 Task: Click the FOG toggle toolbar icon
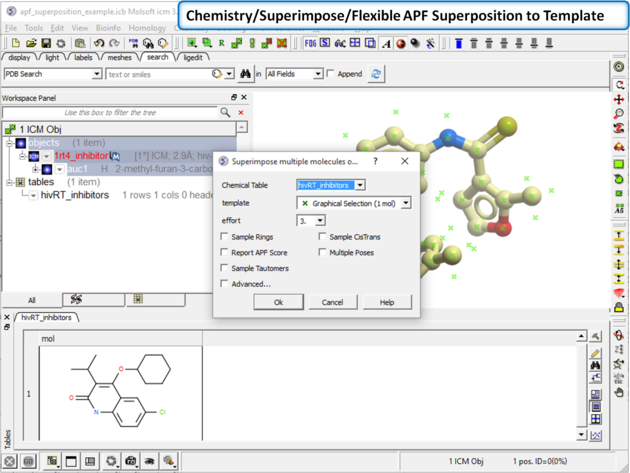pyautogui.click(x=310, y=44)
